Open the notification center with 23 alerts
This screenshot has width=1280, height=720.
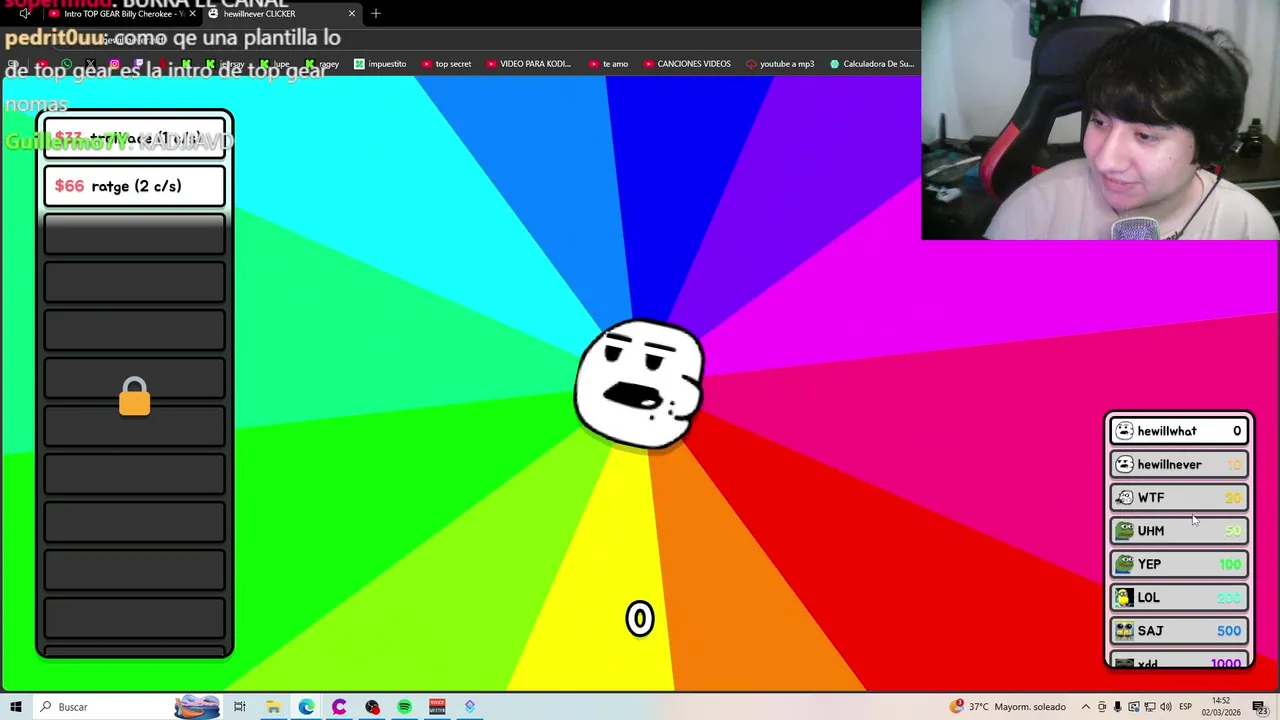point(1260,707)
